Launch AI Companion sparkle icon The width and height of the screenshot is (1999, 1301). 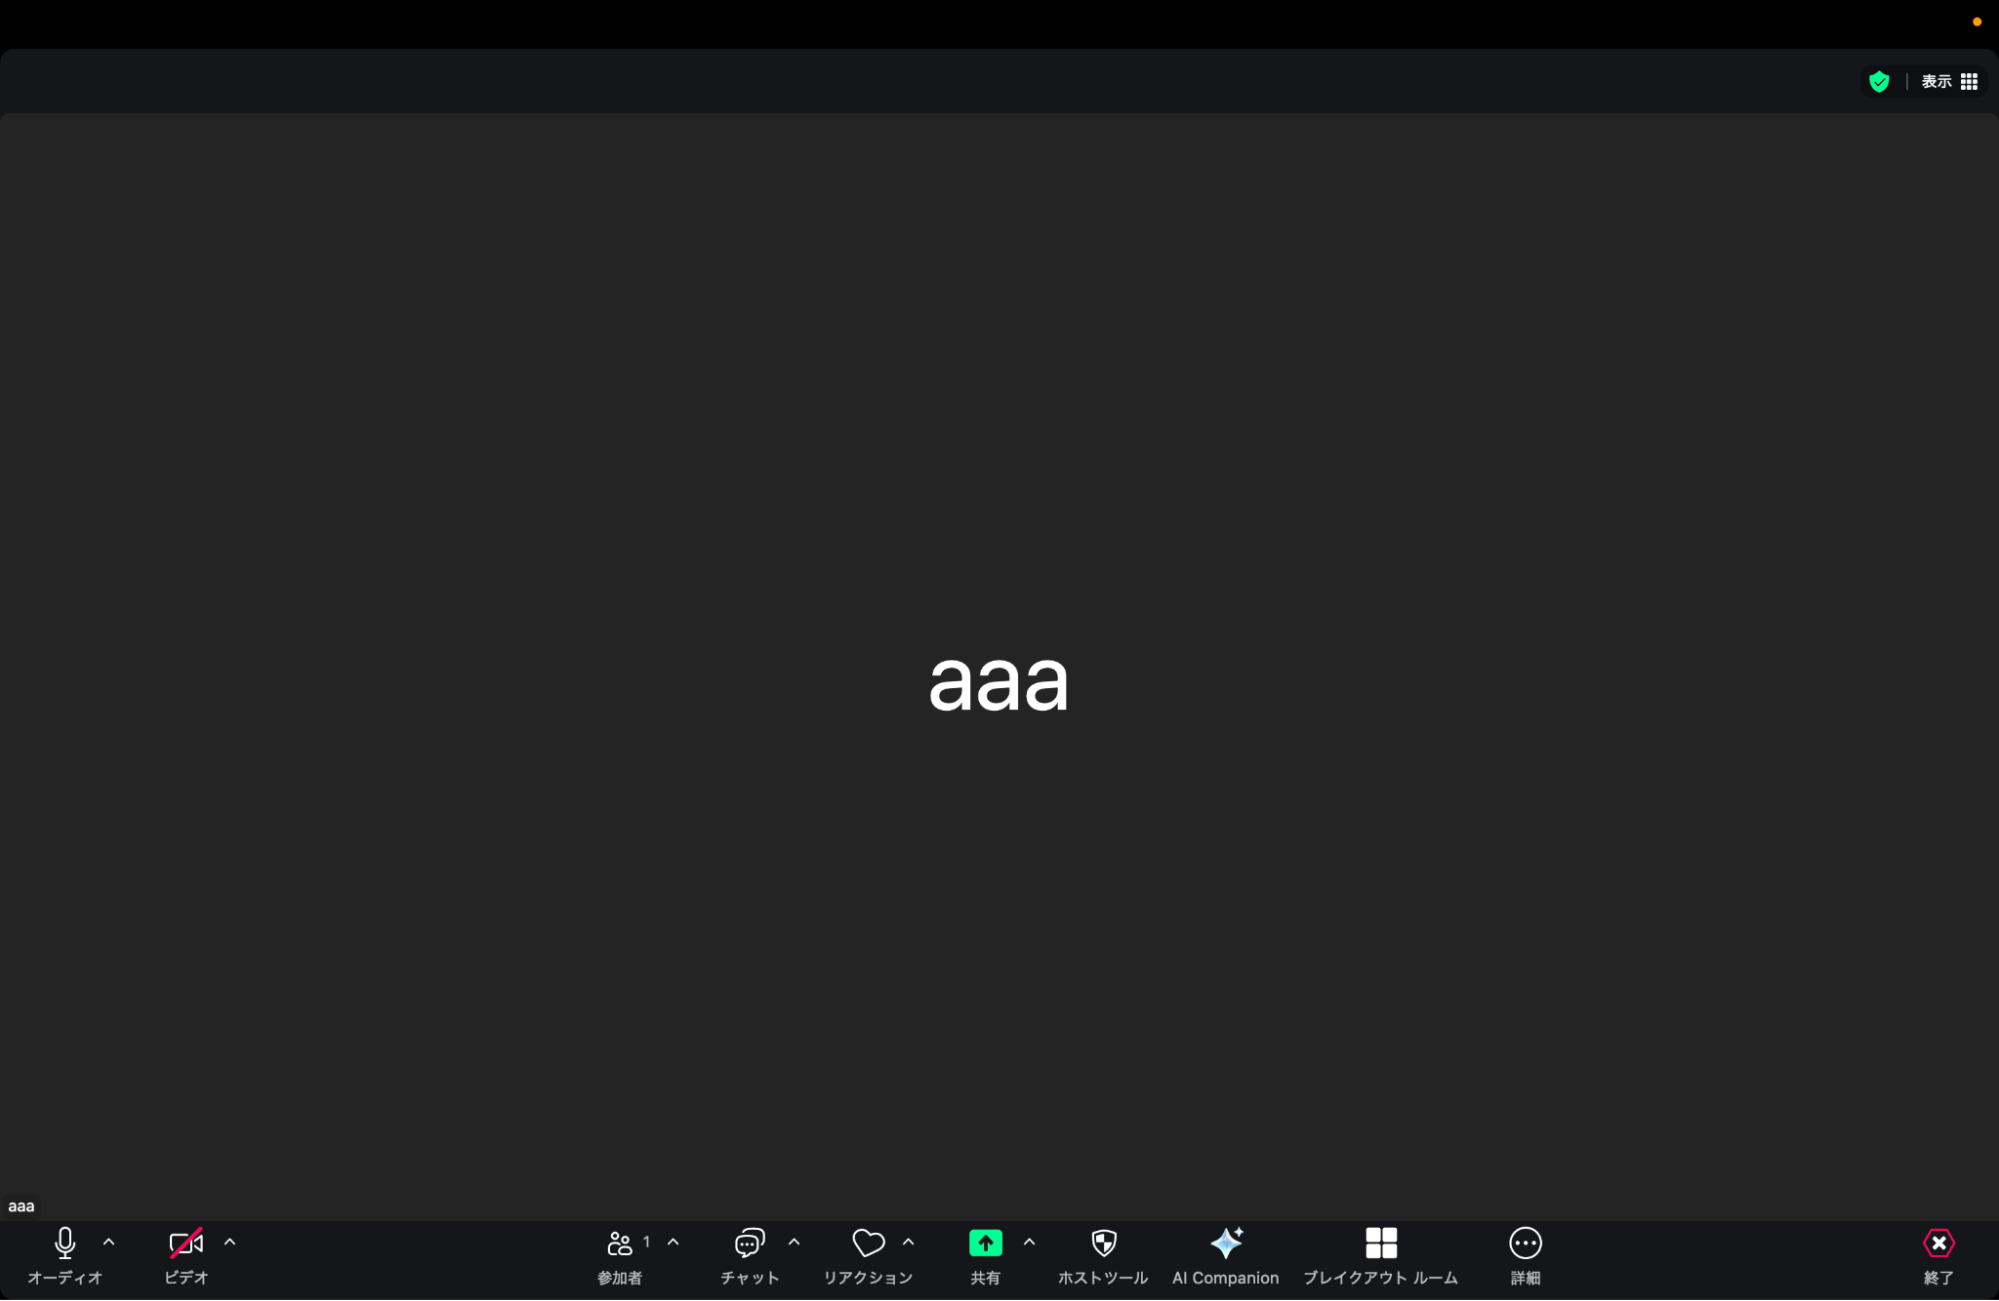[x=1226, y=1243]
